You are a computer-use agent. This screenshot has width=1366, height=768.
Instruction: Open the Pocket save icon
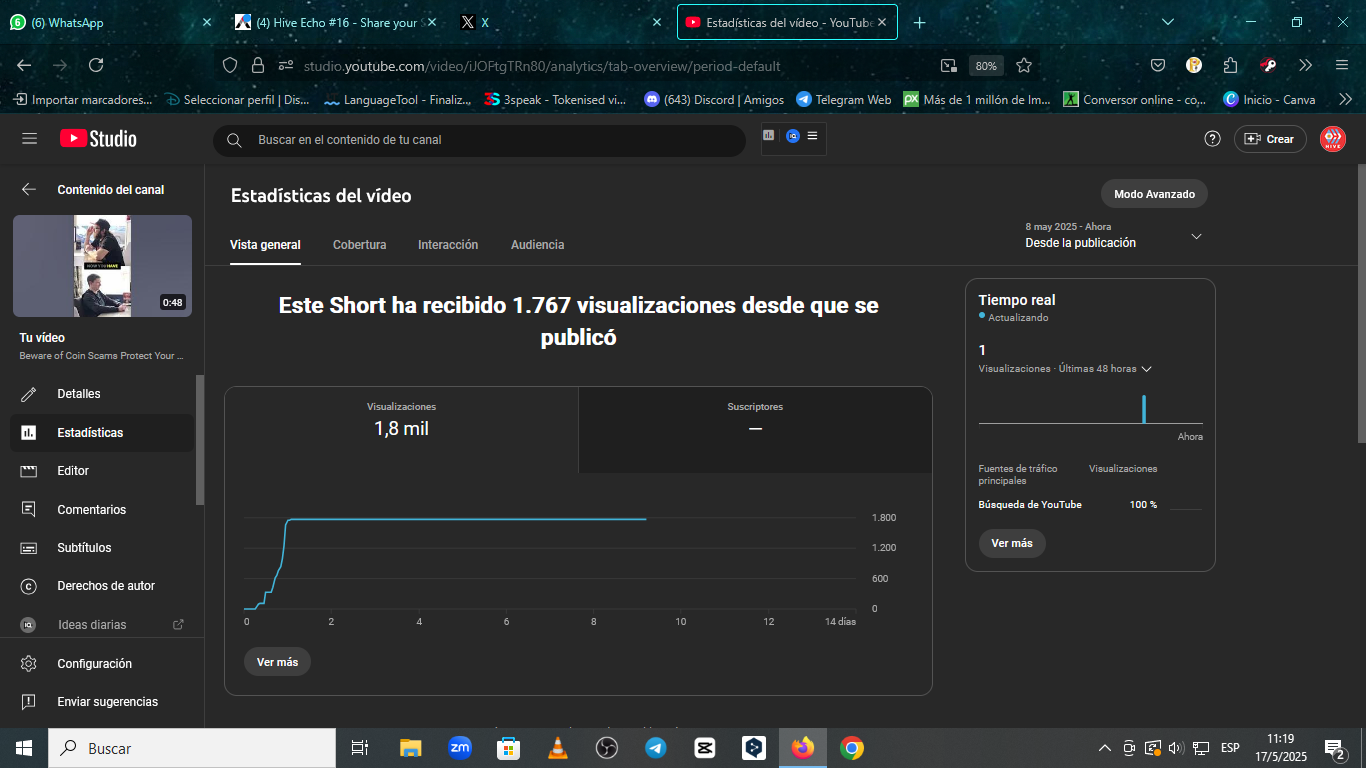pos(1158,65)
